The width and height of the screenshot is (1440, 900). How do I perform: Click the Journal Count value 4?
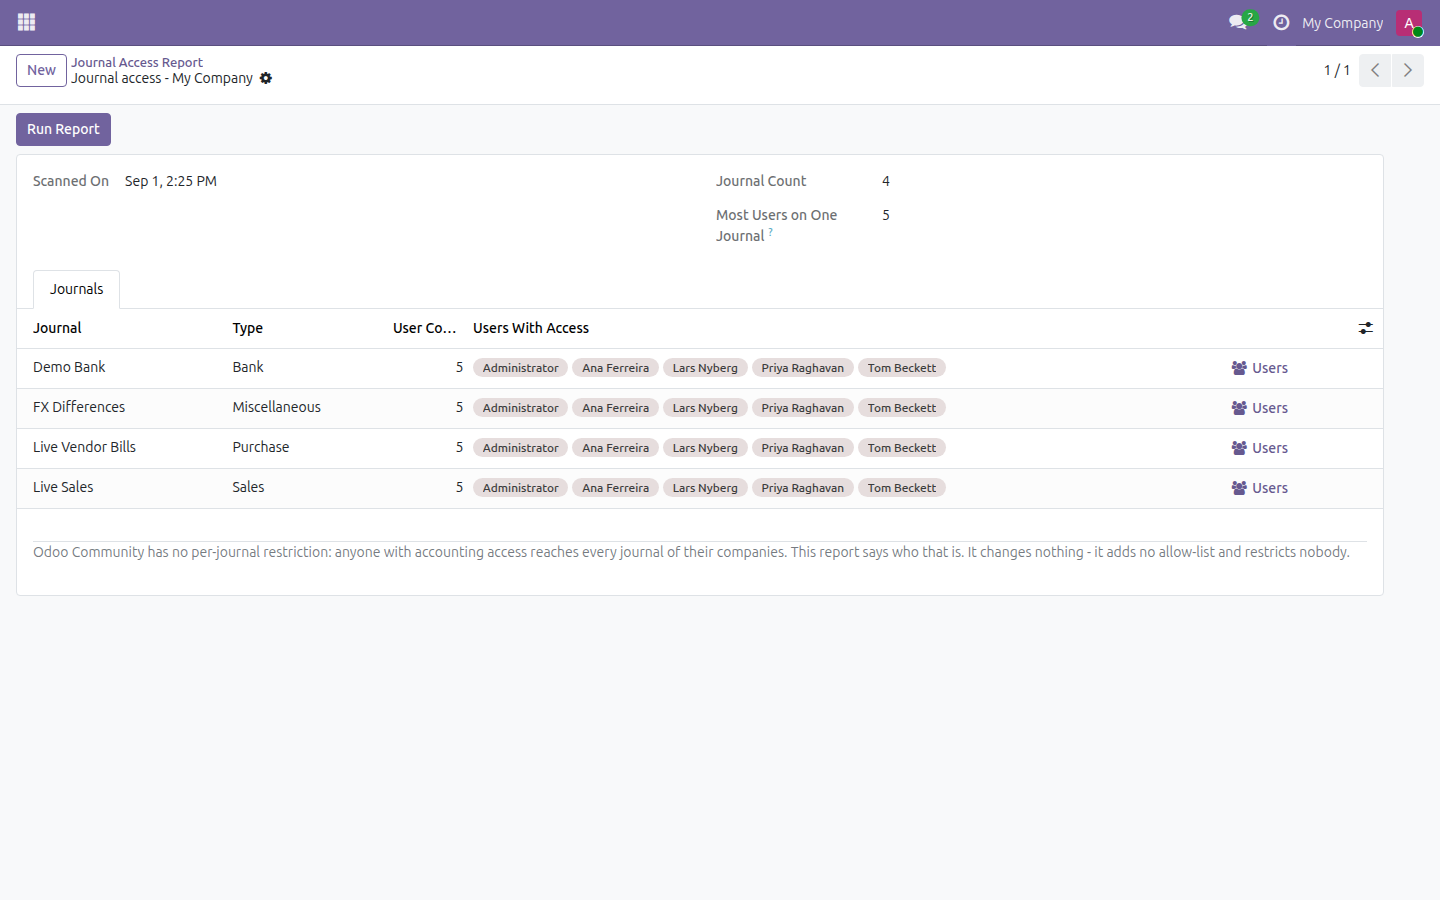(886, 181)
